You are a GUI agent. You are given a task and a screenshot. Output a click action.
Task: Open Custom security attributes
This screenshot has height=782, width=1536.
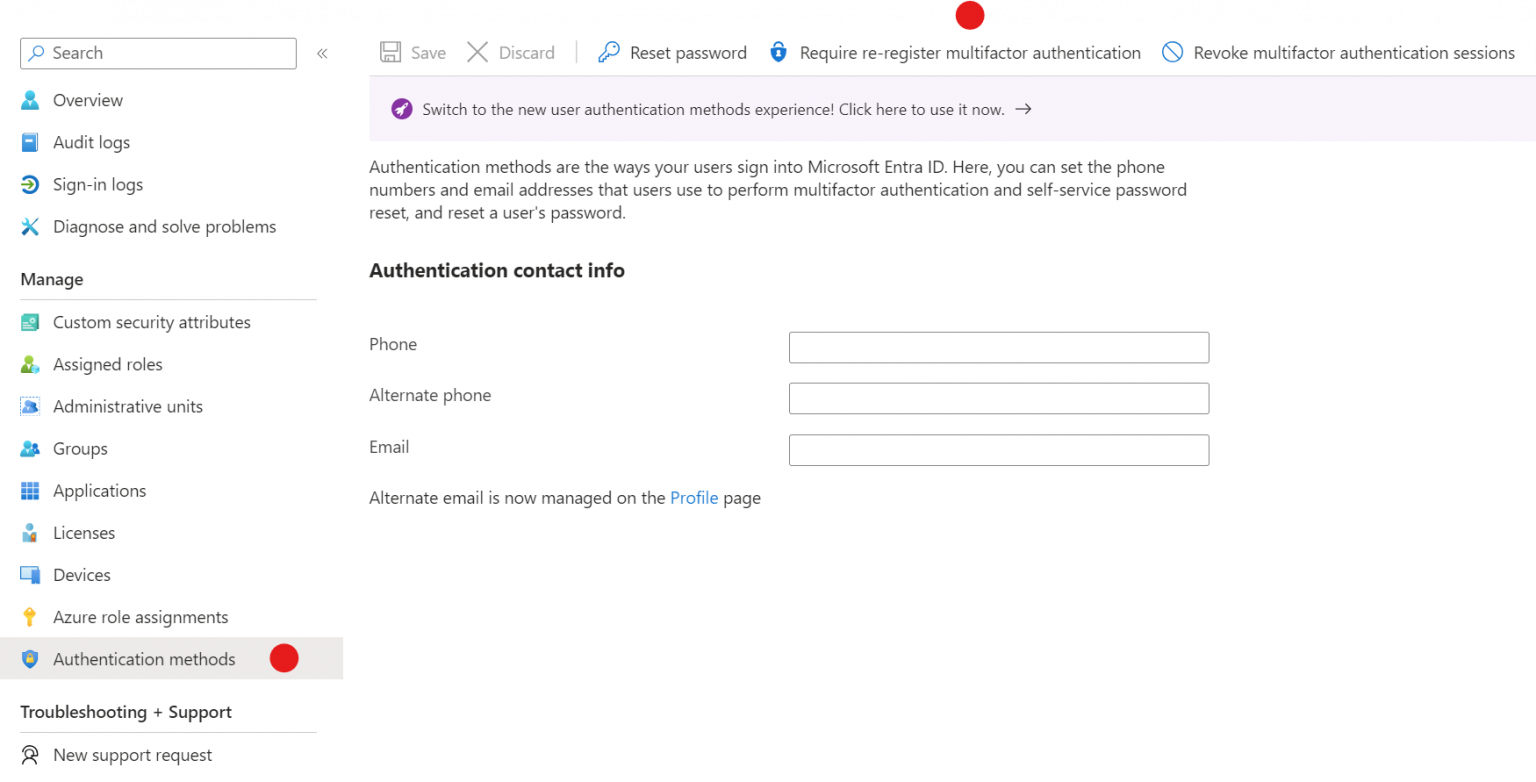click(x=151, y=322)
